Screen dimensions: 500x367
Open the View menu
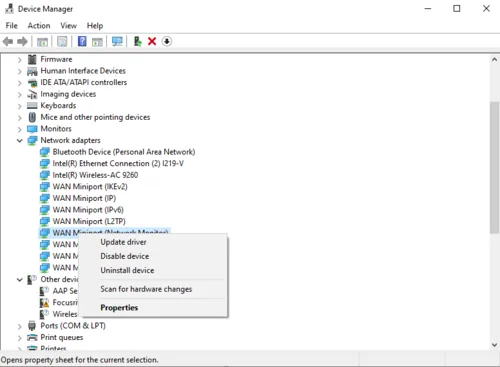[x=68, y=26]
